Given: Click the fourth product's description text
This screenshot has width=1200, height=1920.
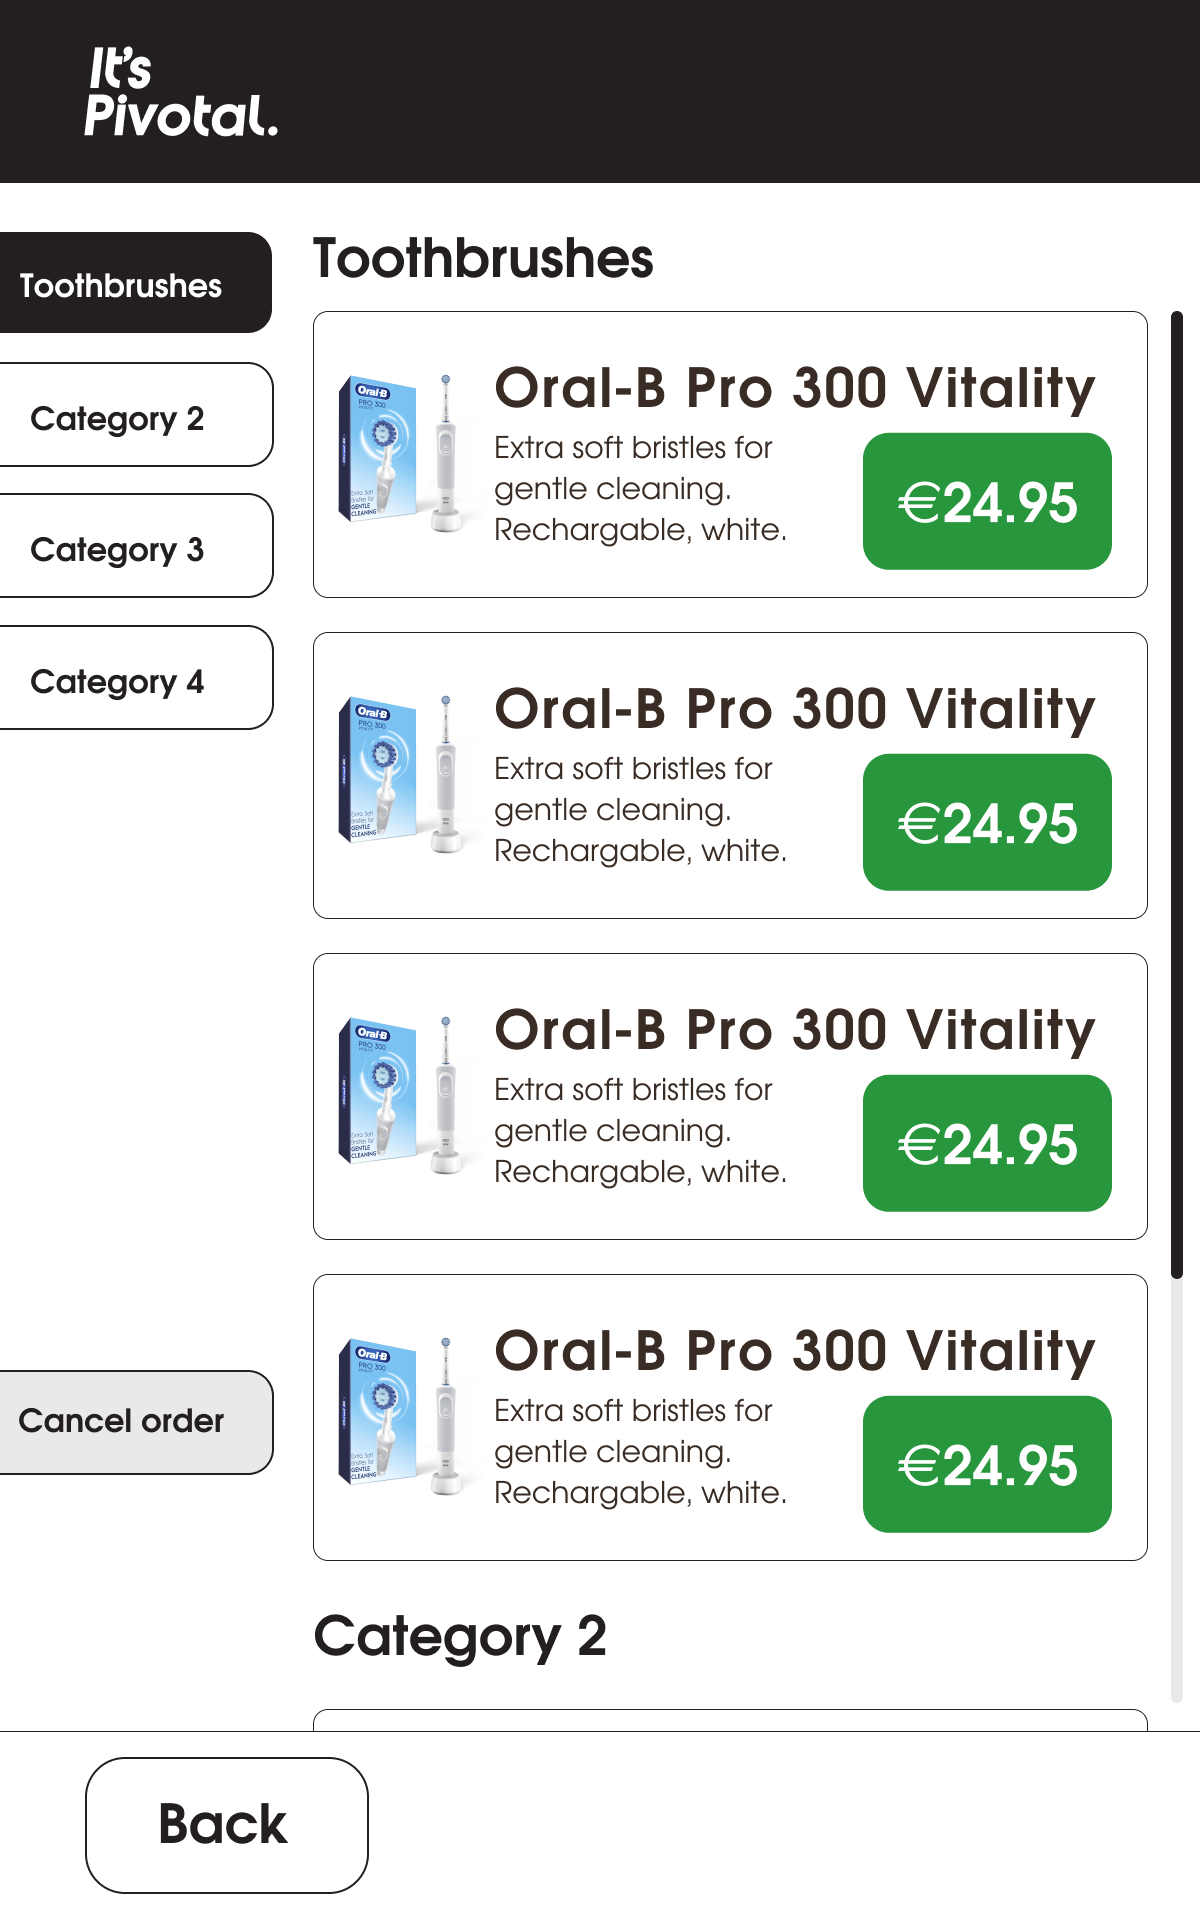Looking at the screenshot, I should [640, 1451].
